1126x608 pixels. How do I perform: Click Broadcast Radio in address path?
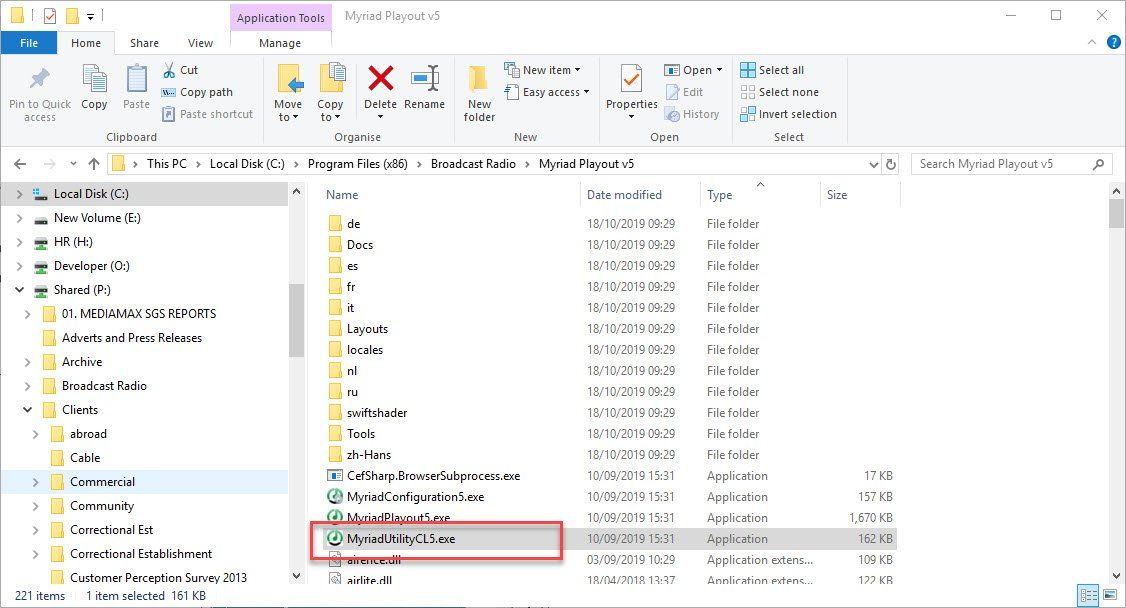[473, 164]
